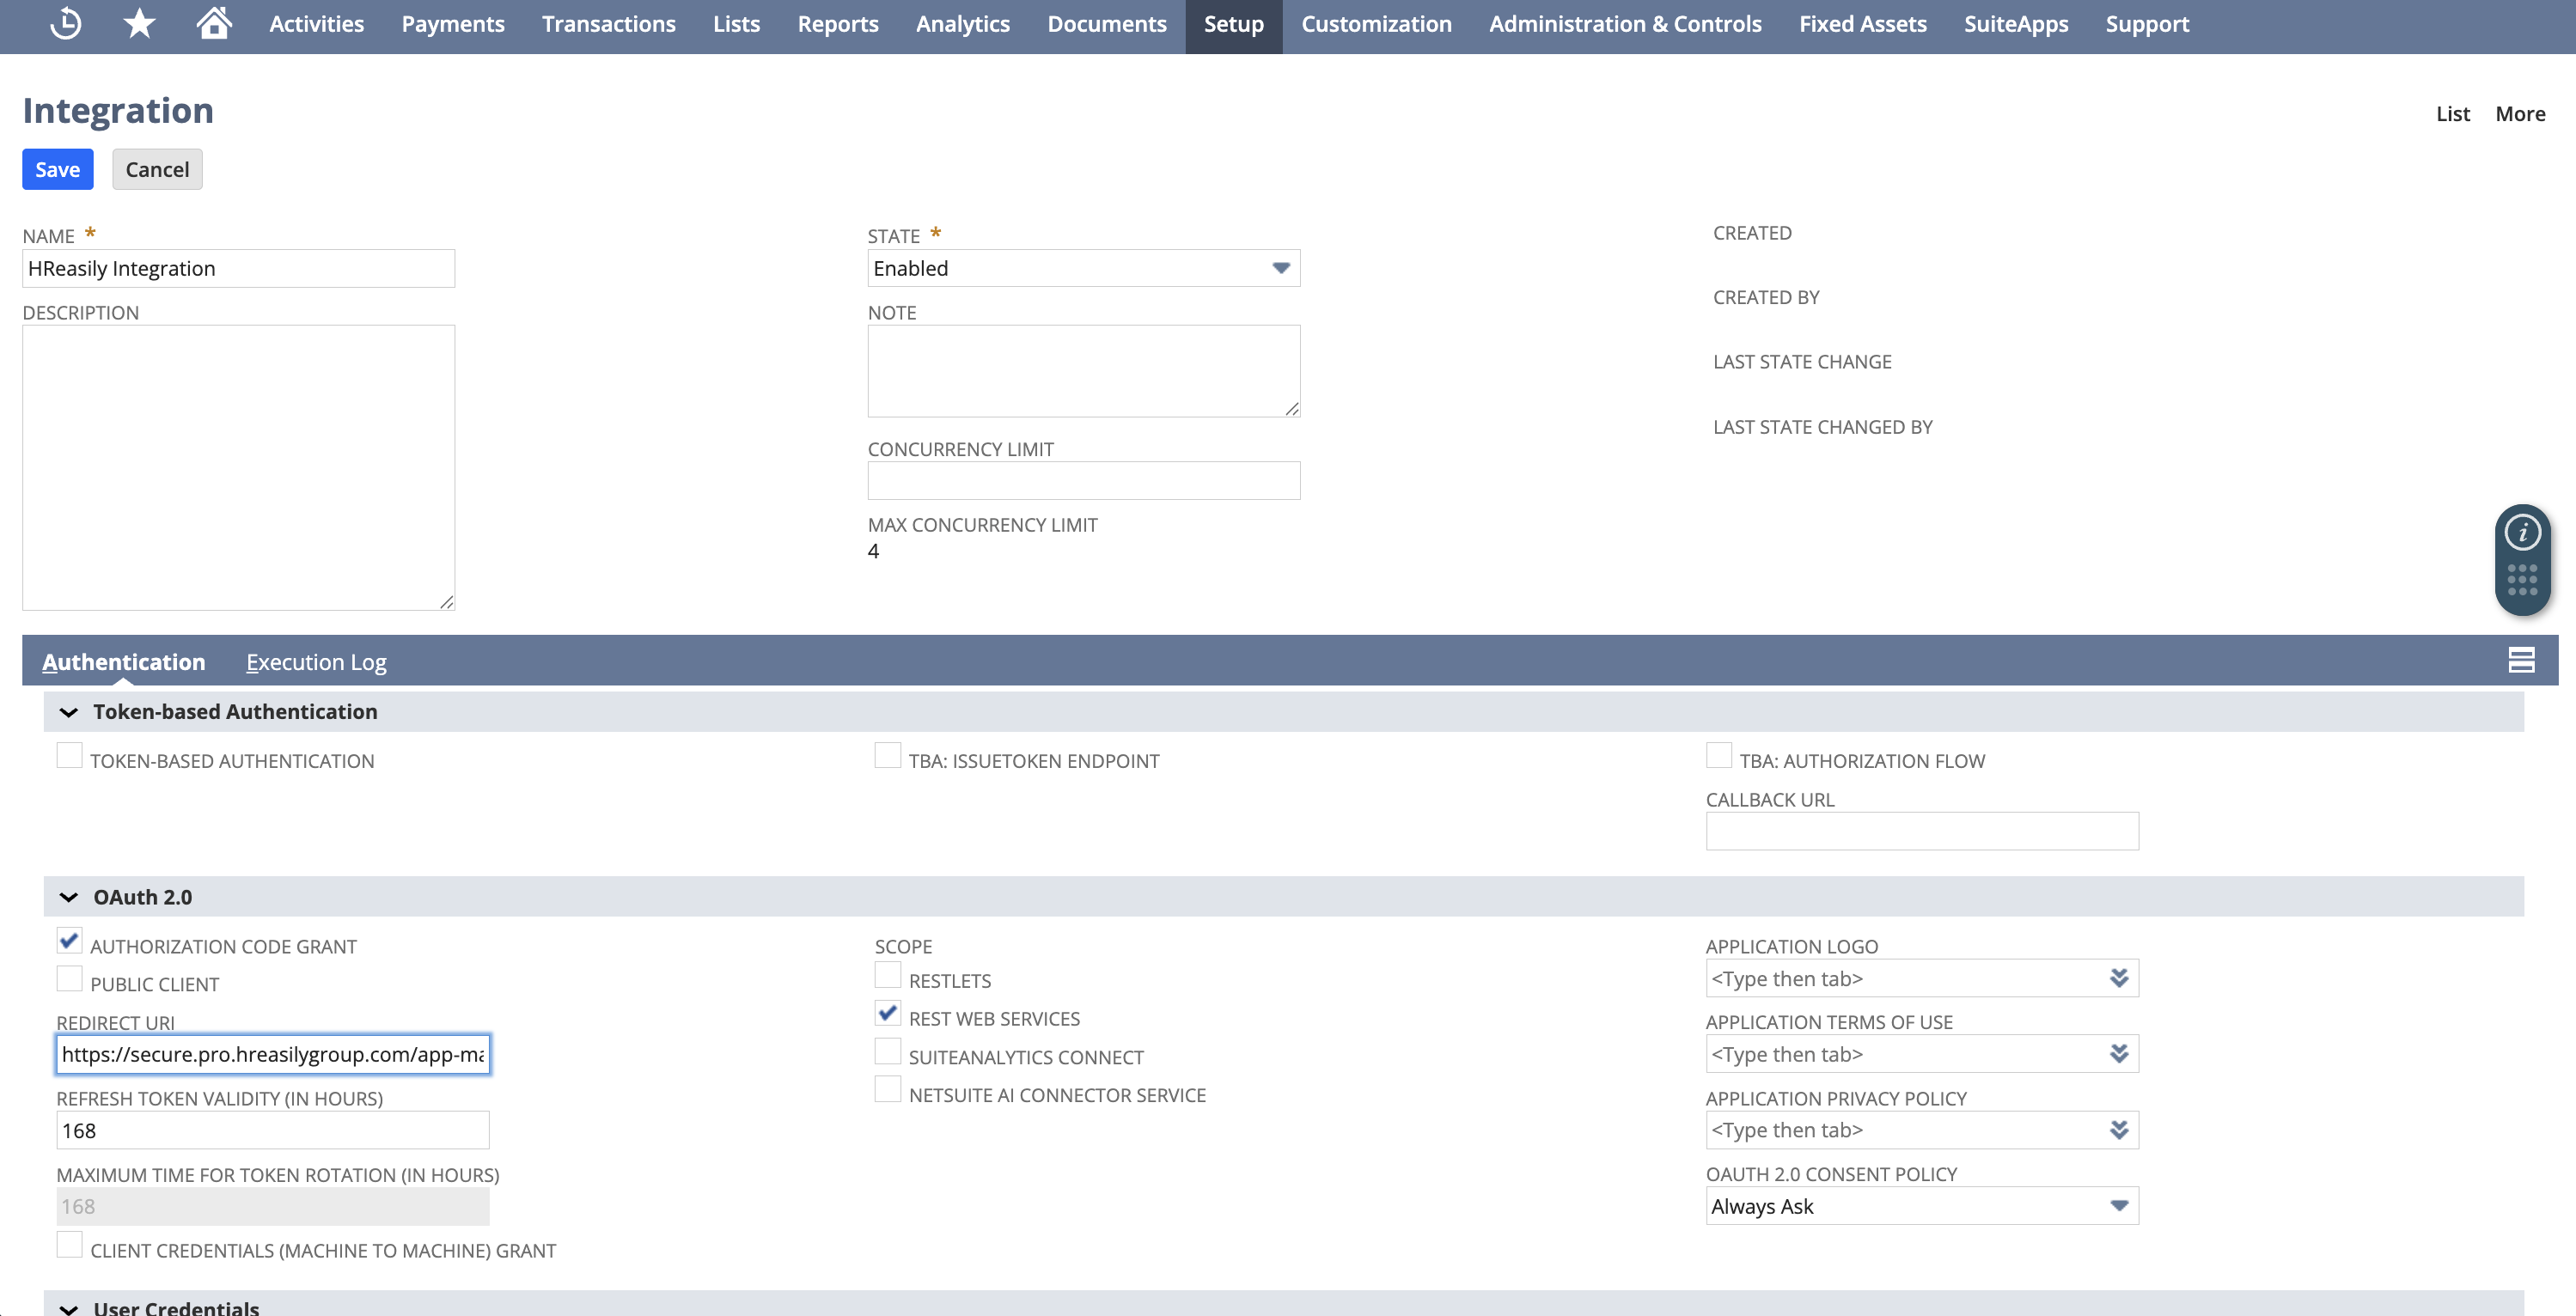
Task: Go to Home via house icon
Action: [x=213, y=24]
